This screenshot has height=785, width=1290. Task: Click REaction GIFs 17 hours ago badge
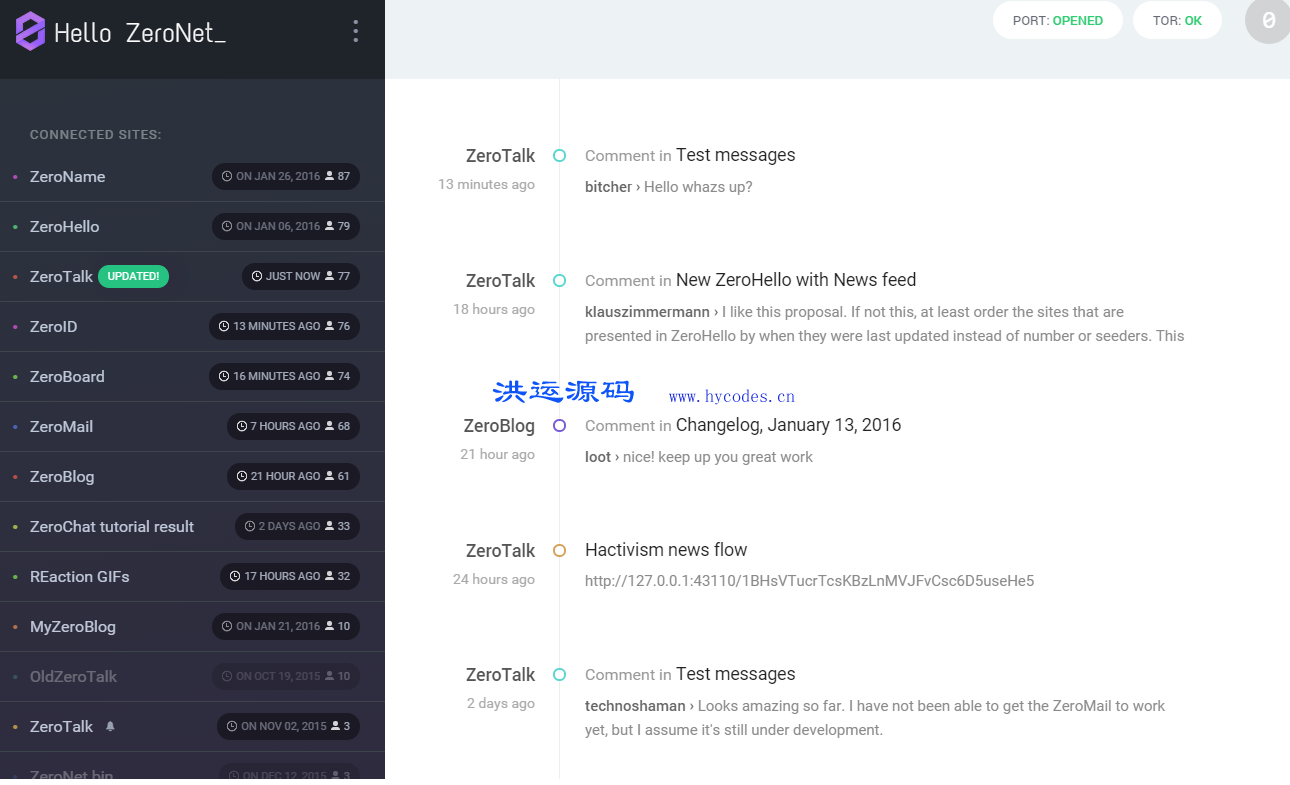click(290, 577)
